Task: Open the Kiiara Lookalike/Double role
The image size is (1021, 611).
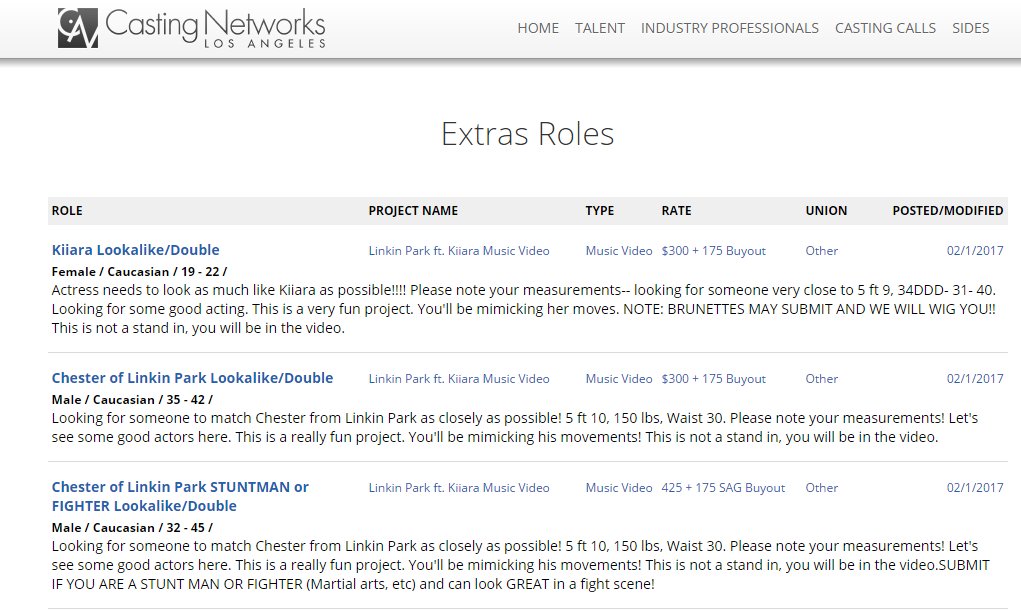Action: [135, 250]
